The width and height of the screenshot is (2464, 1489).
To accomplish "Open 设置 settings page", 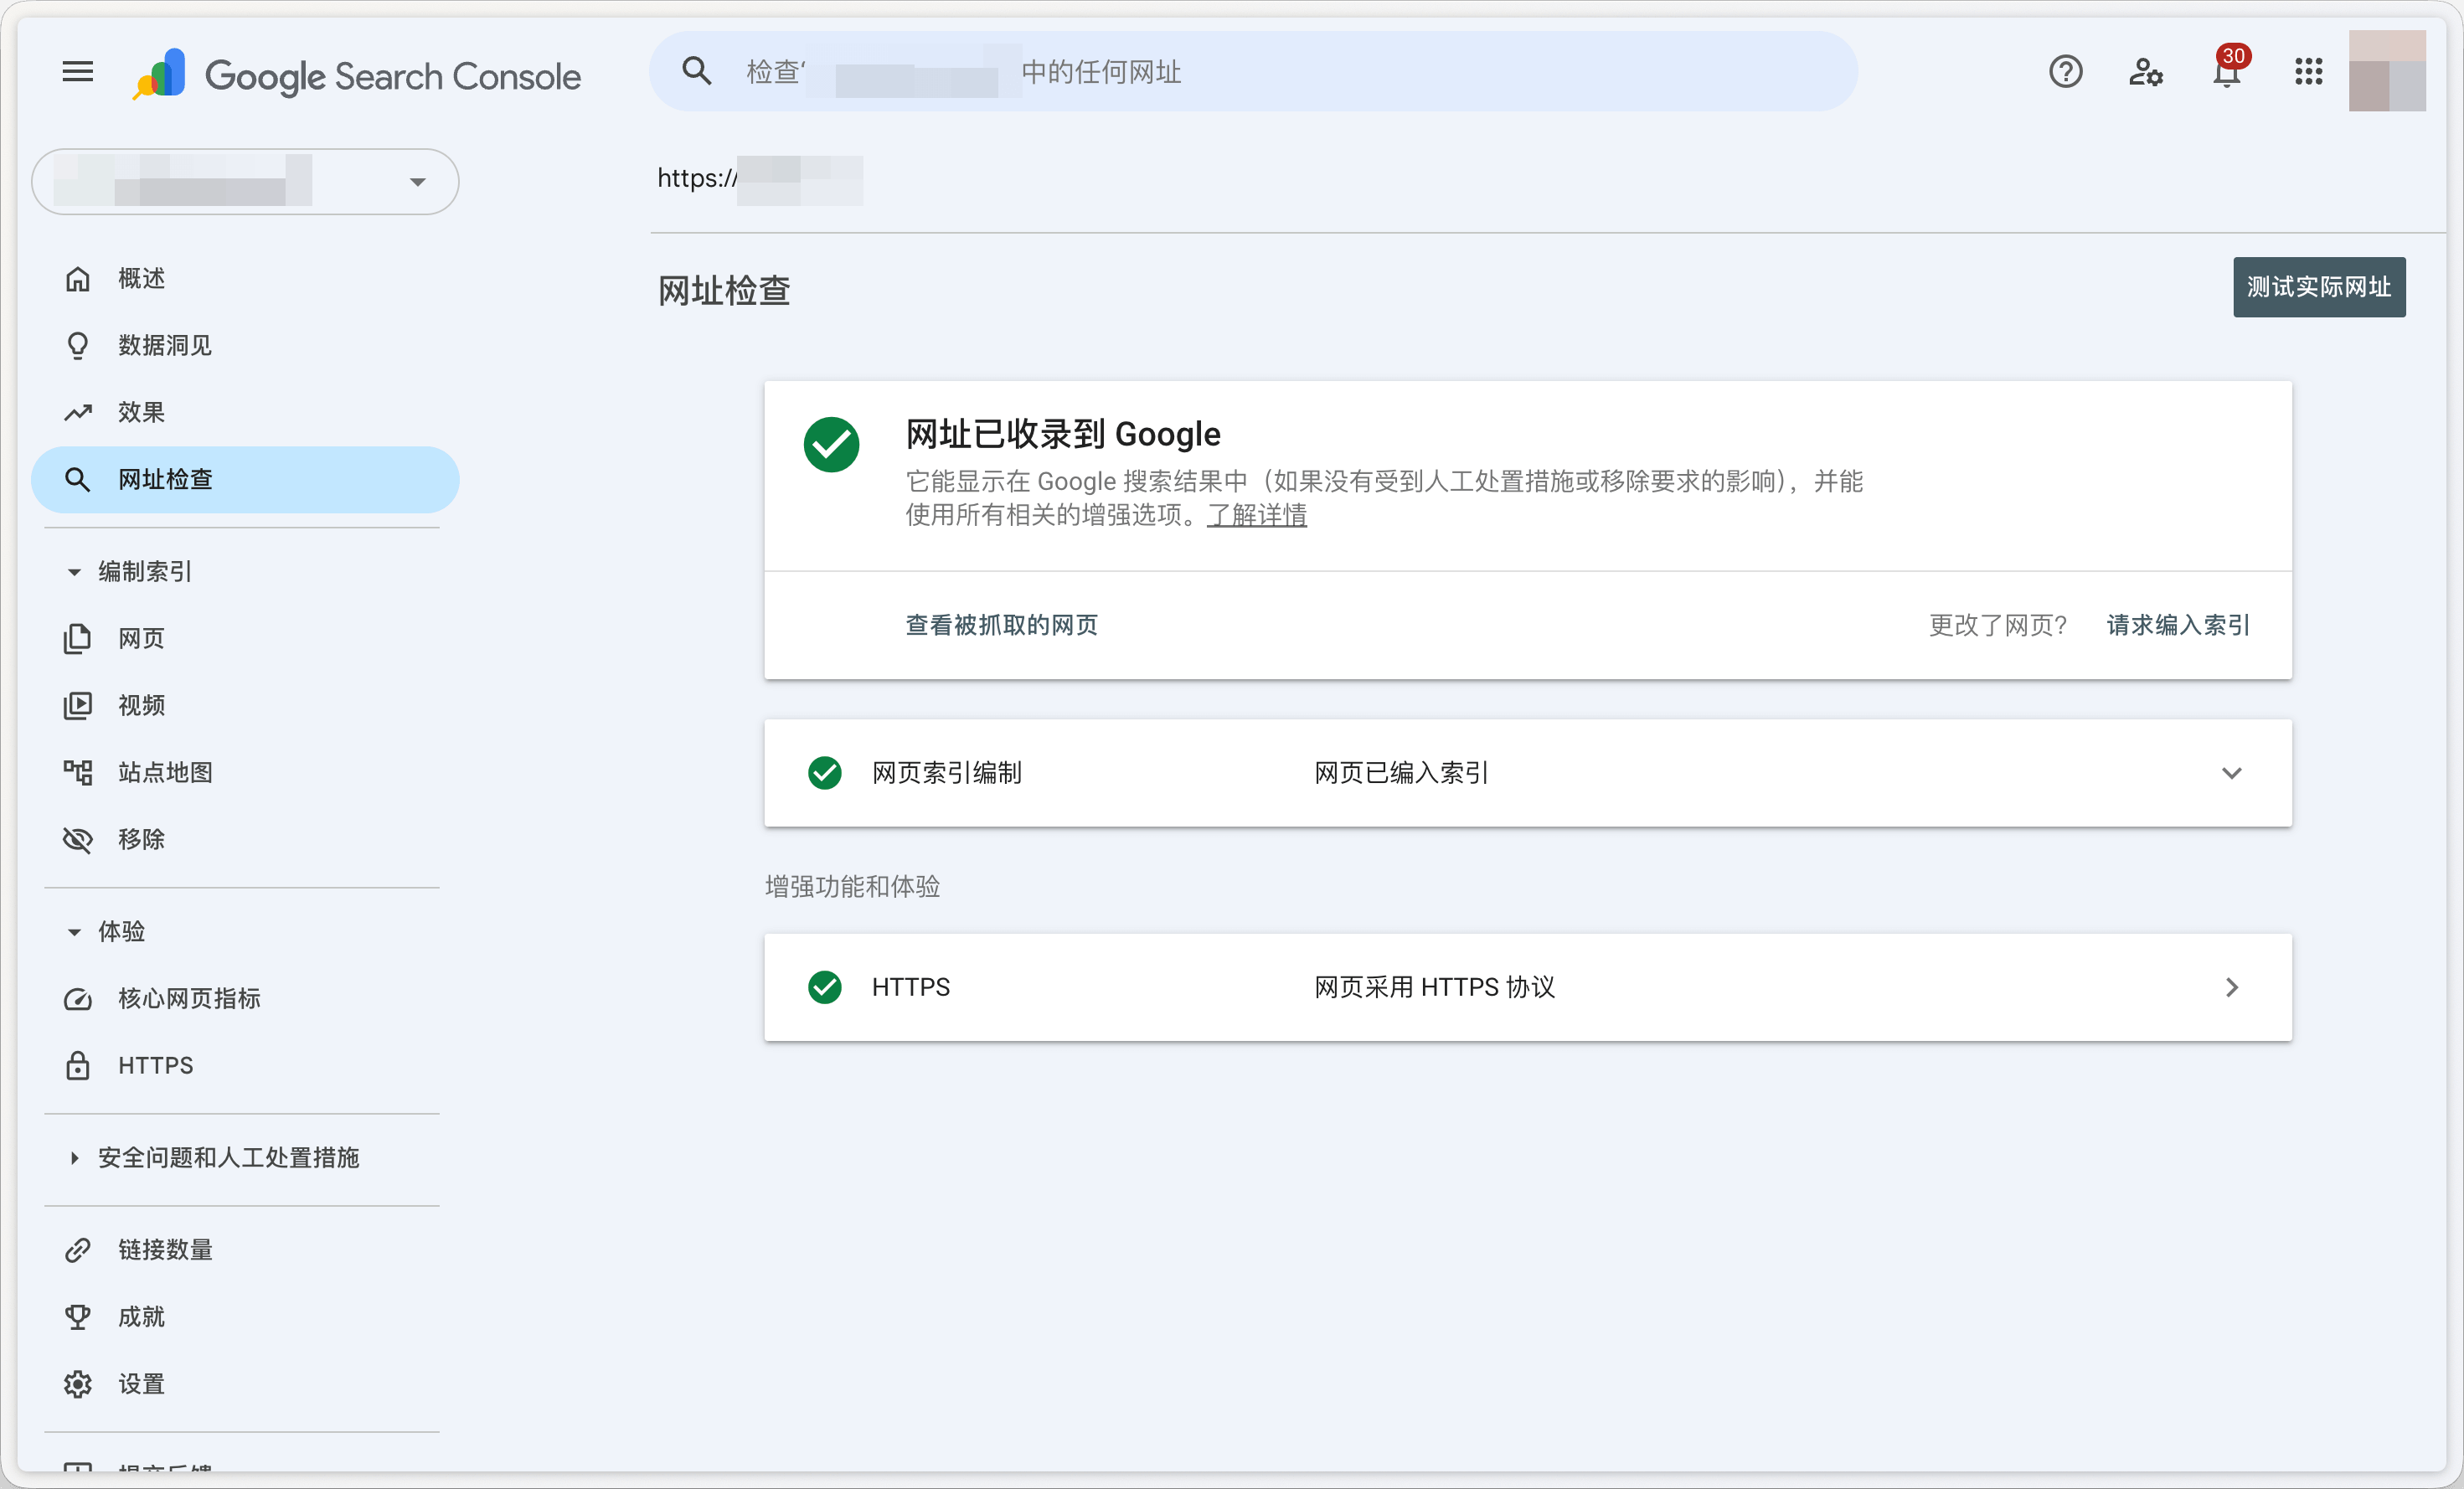I will point(245,1383).
